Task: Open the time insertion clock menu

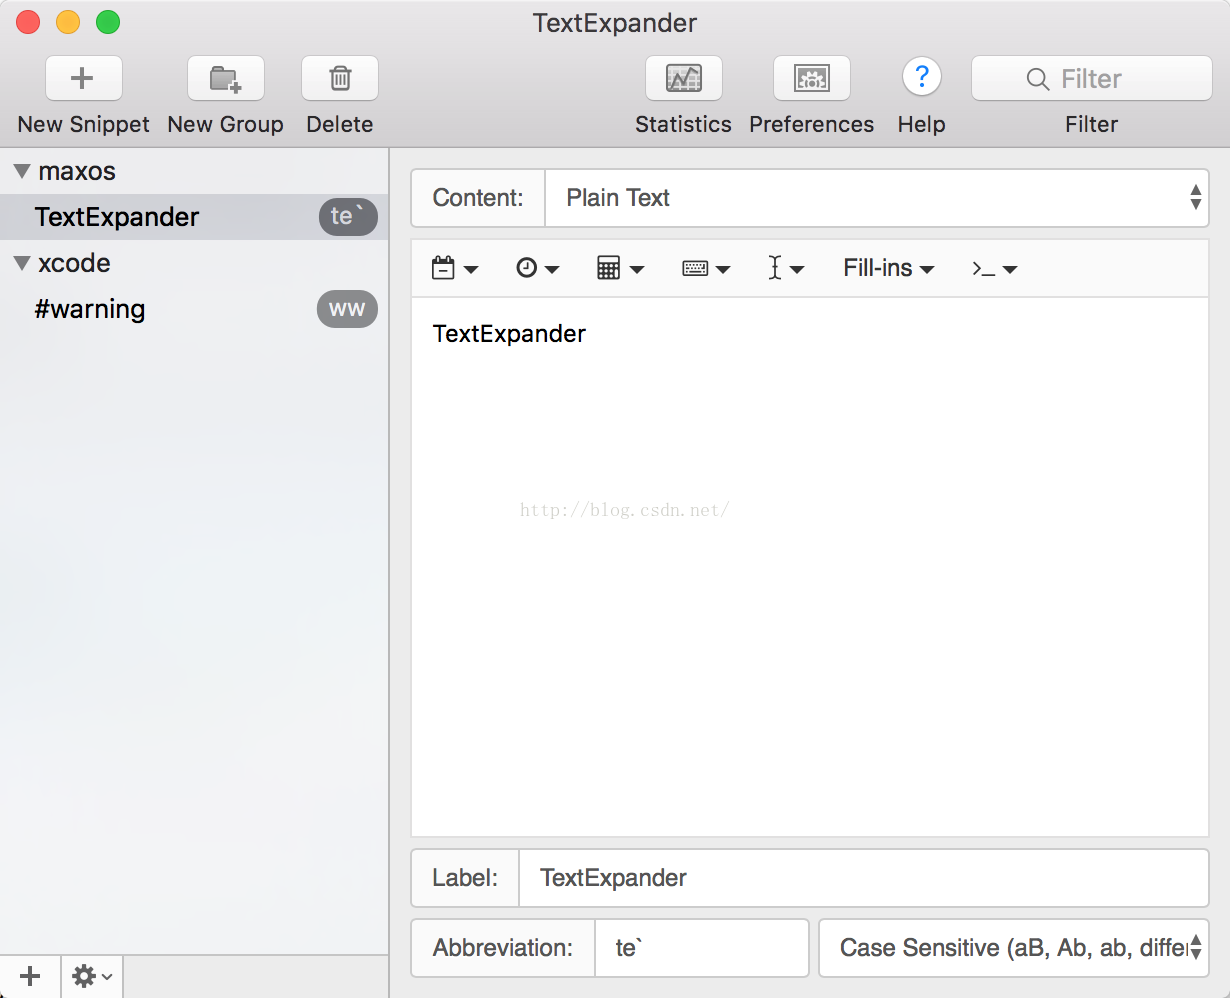Action: pos(538,268)
